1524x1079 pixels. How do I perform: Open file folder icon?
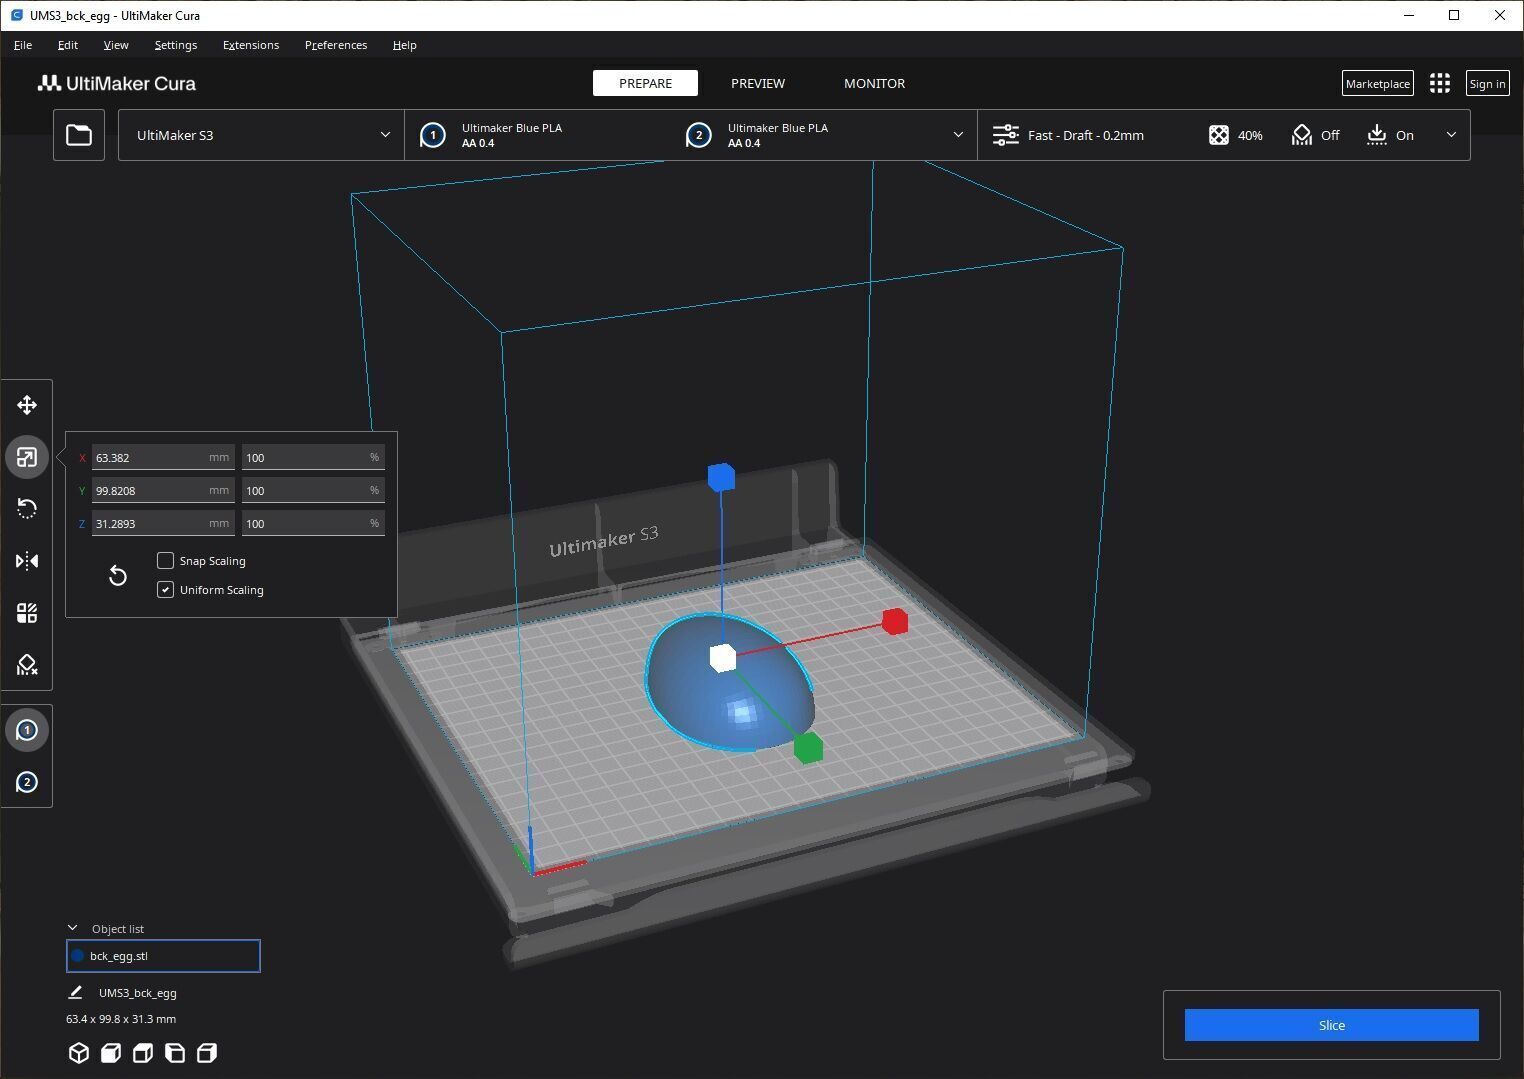pos(79,135)
